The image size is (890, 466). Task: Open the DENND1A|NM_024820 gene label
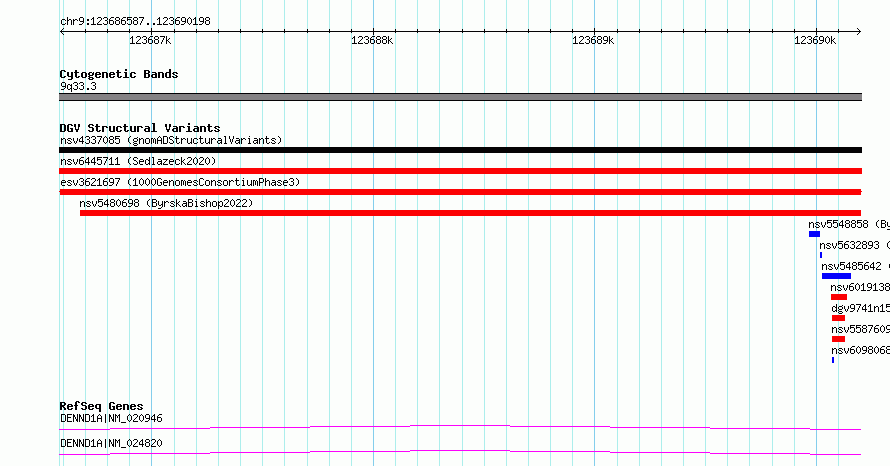click(111, 443)
